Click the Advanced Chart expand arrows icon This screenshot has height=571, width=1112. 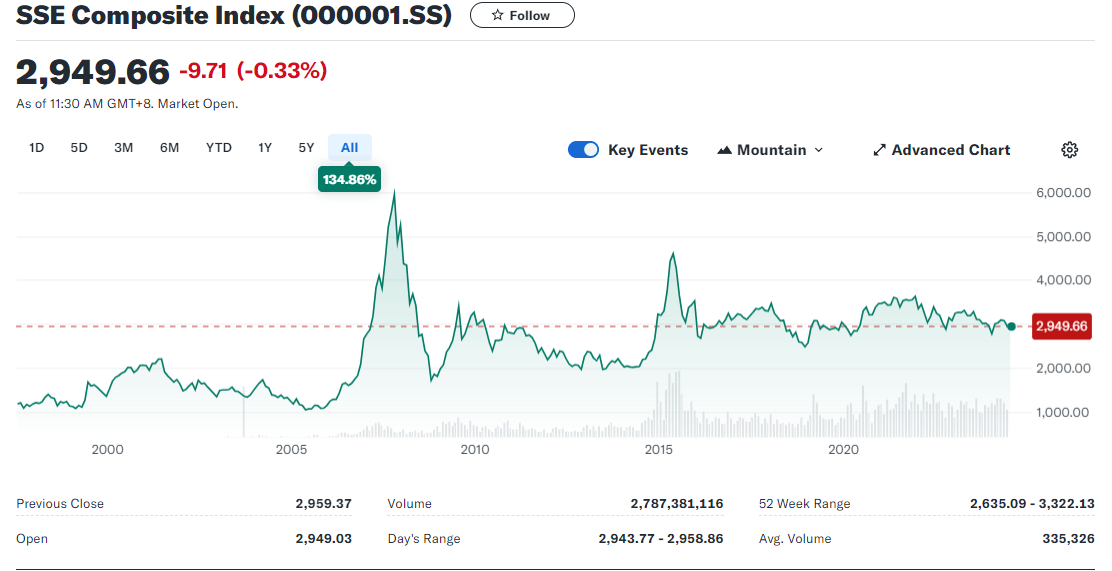[x=879, y=150]
